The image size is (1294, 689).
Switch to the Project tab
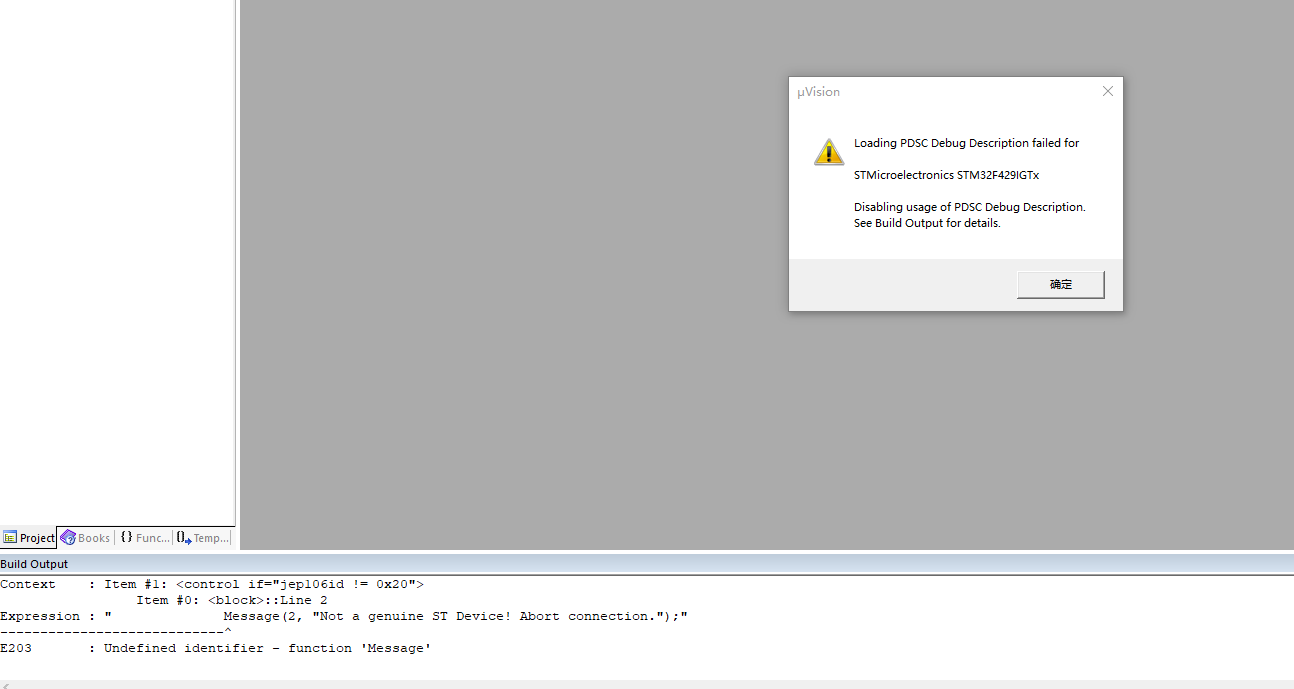(29, 538)
